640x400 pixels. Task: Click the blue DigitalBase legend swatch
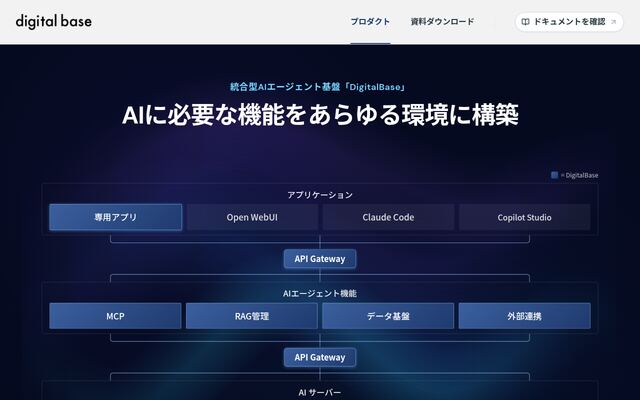click(554, 175)
